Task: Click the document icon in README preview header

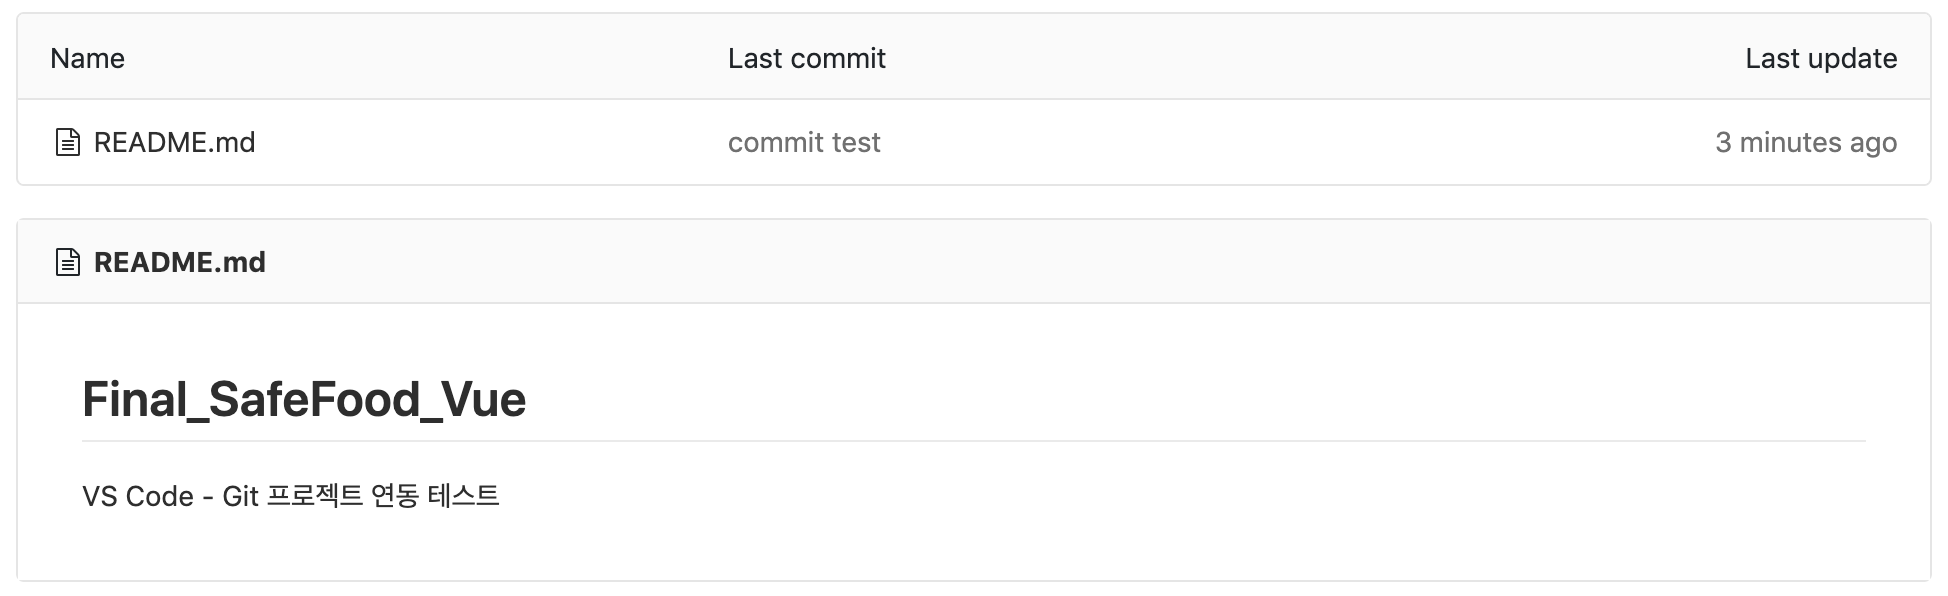Action: (67, 262)
